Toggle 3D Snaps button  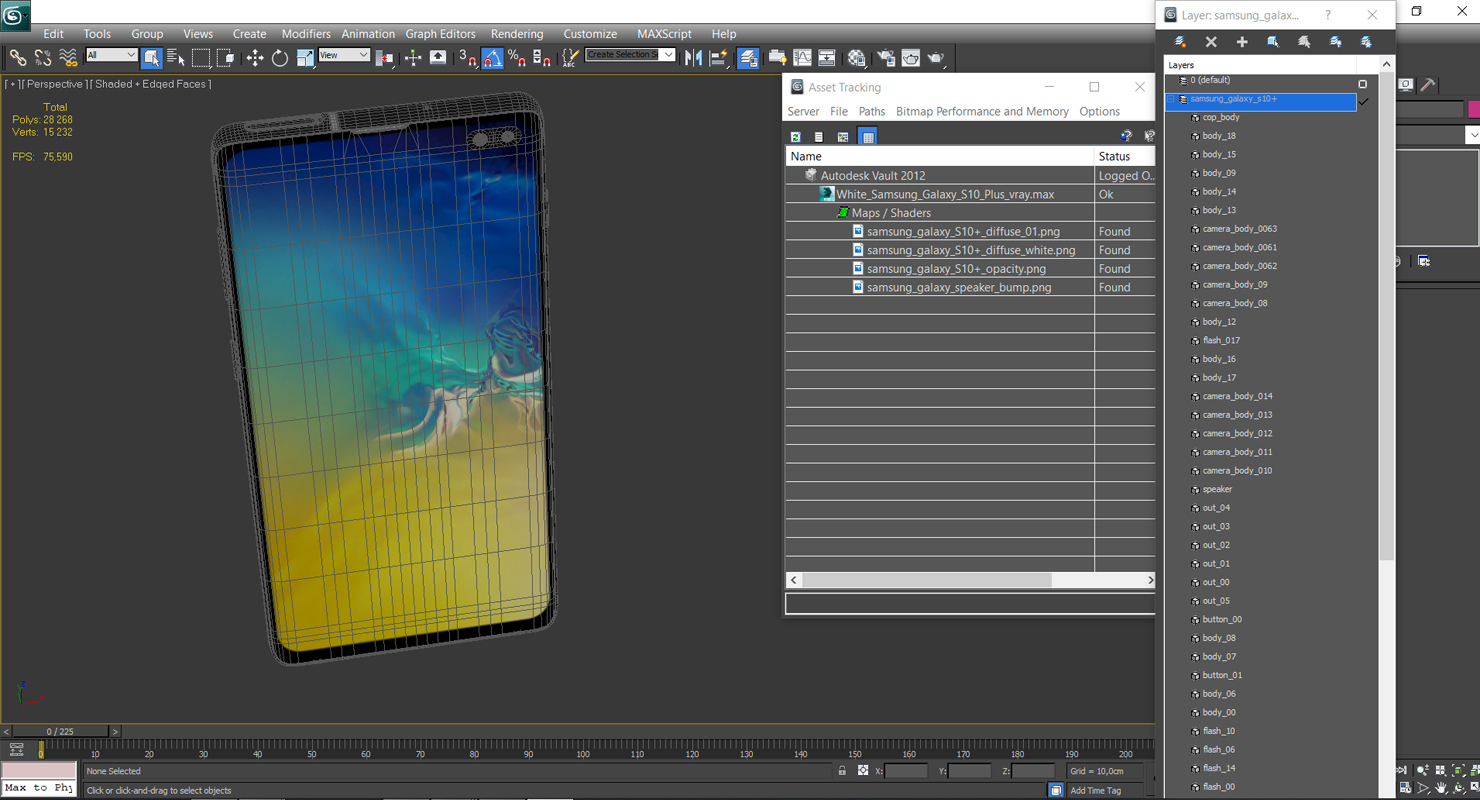pos(467,58)
